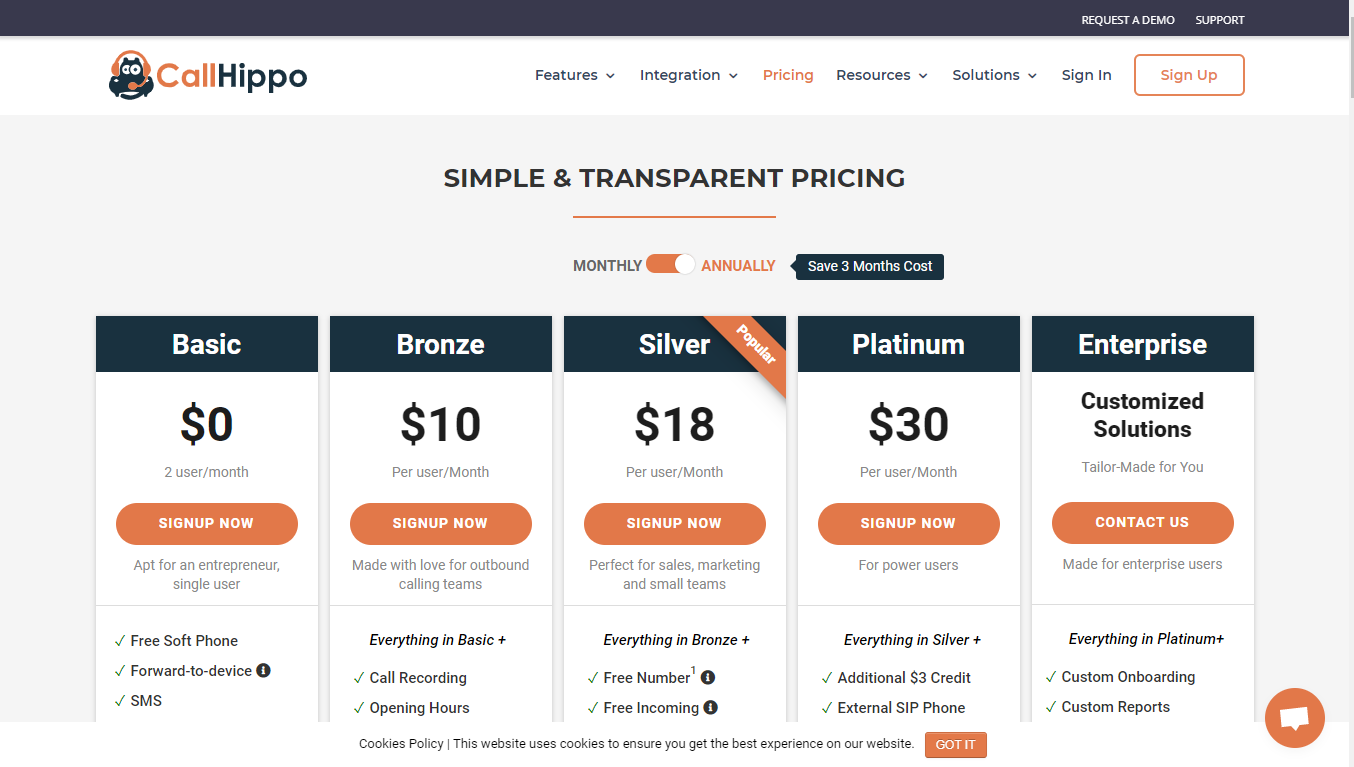
Task: Select the MONTHLY billing label
Action: pos(607,266)
